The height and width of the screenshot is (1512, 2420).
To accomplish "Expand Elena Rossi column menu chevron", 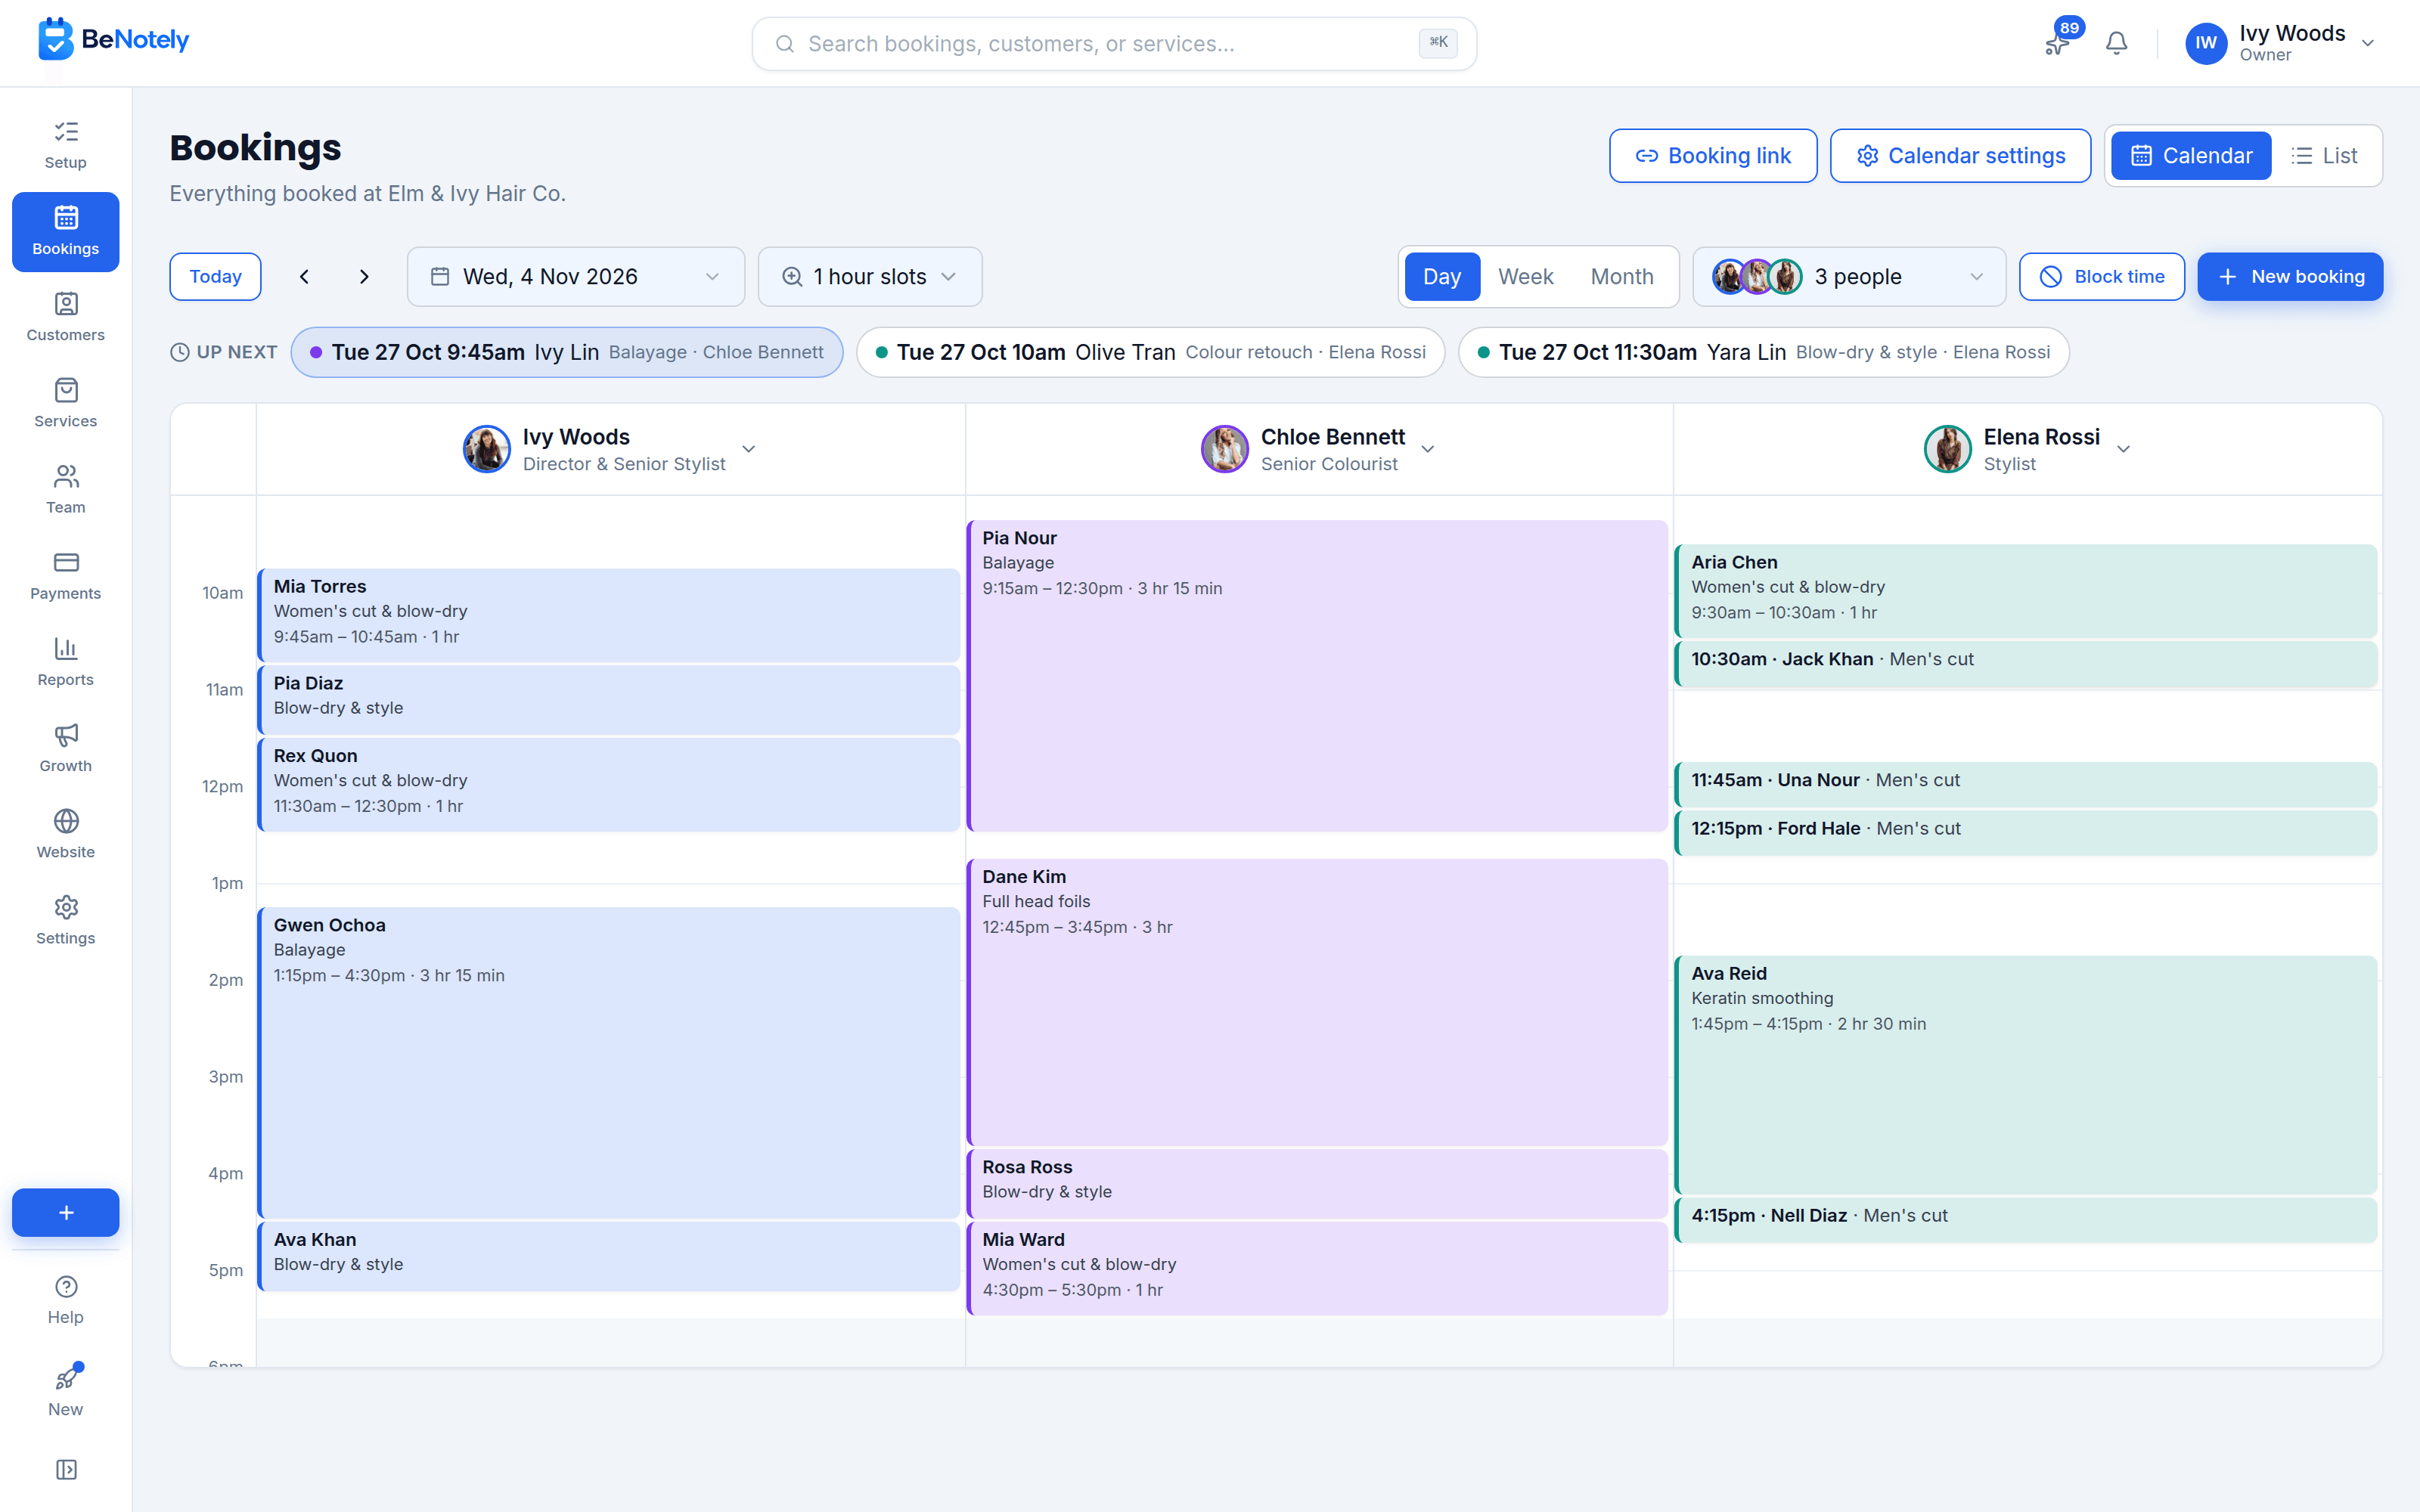I will pyautogui.click(x=2123, y=449).
